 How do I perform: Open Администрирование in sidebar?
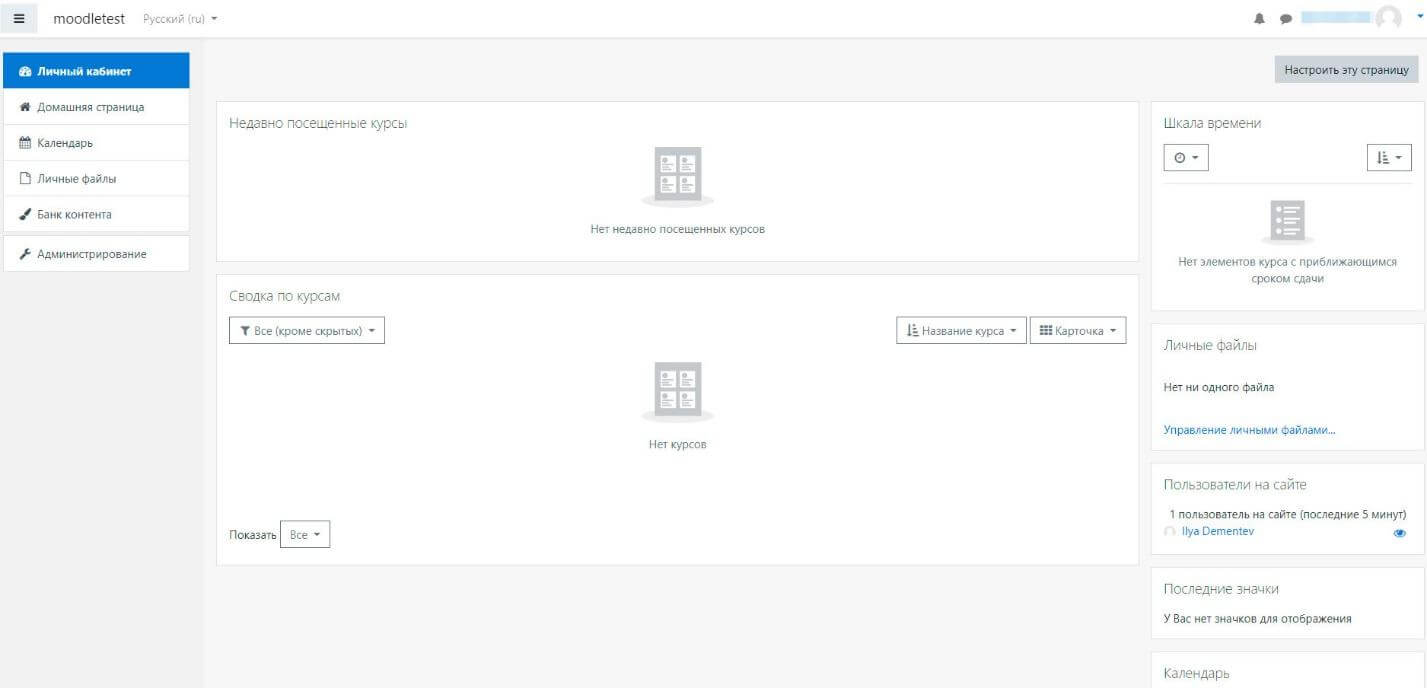96,254
